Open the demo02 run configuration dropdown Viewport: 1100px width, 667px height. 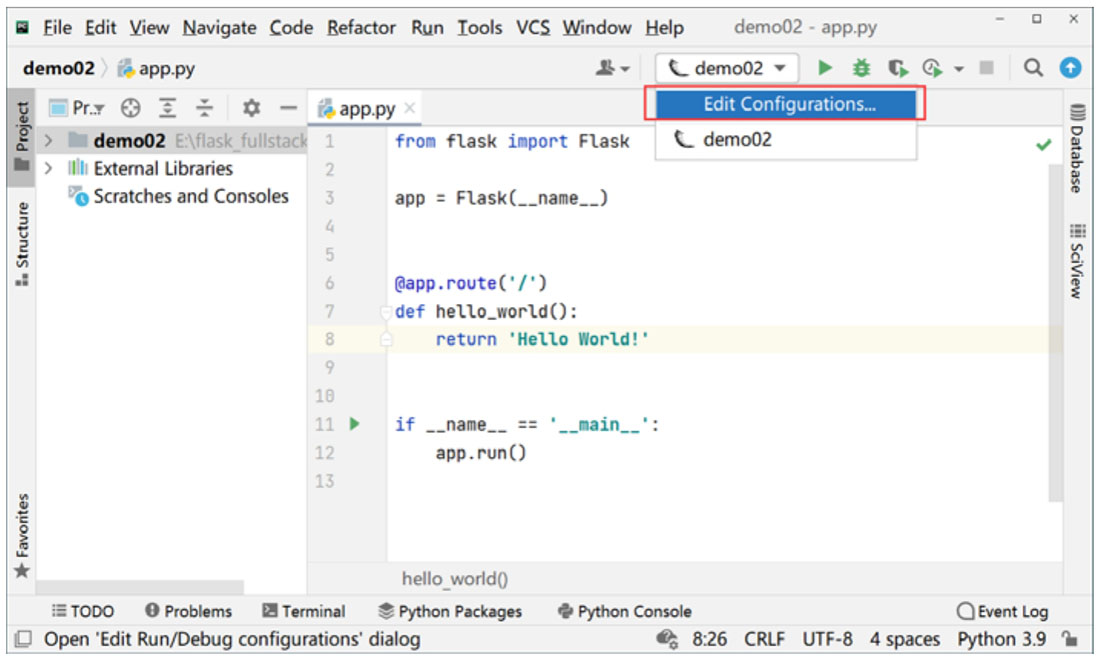point(727,68)
